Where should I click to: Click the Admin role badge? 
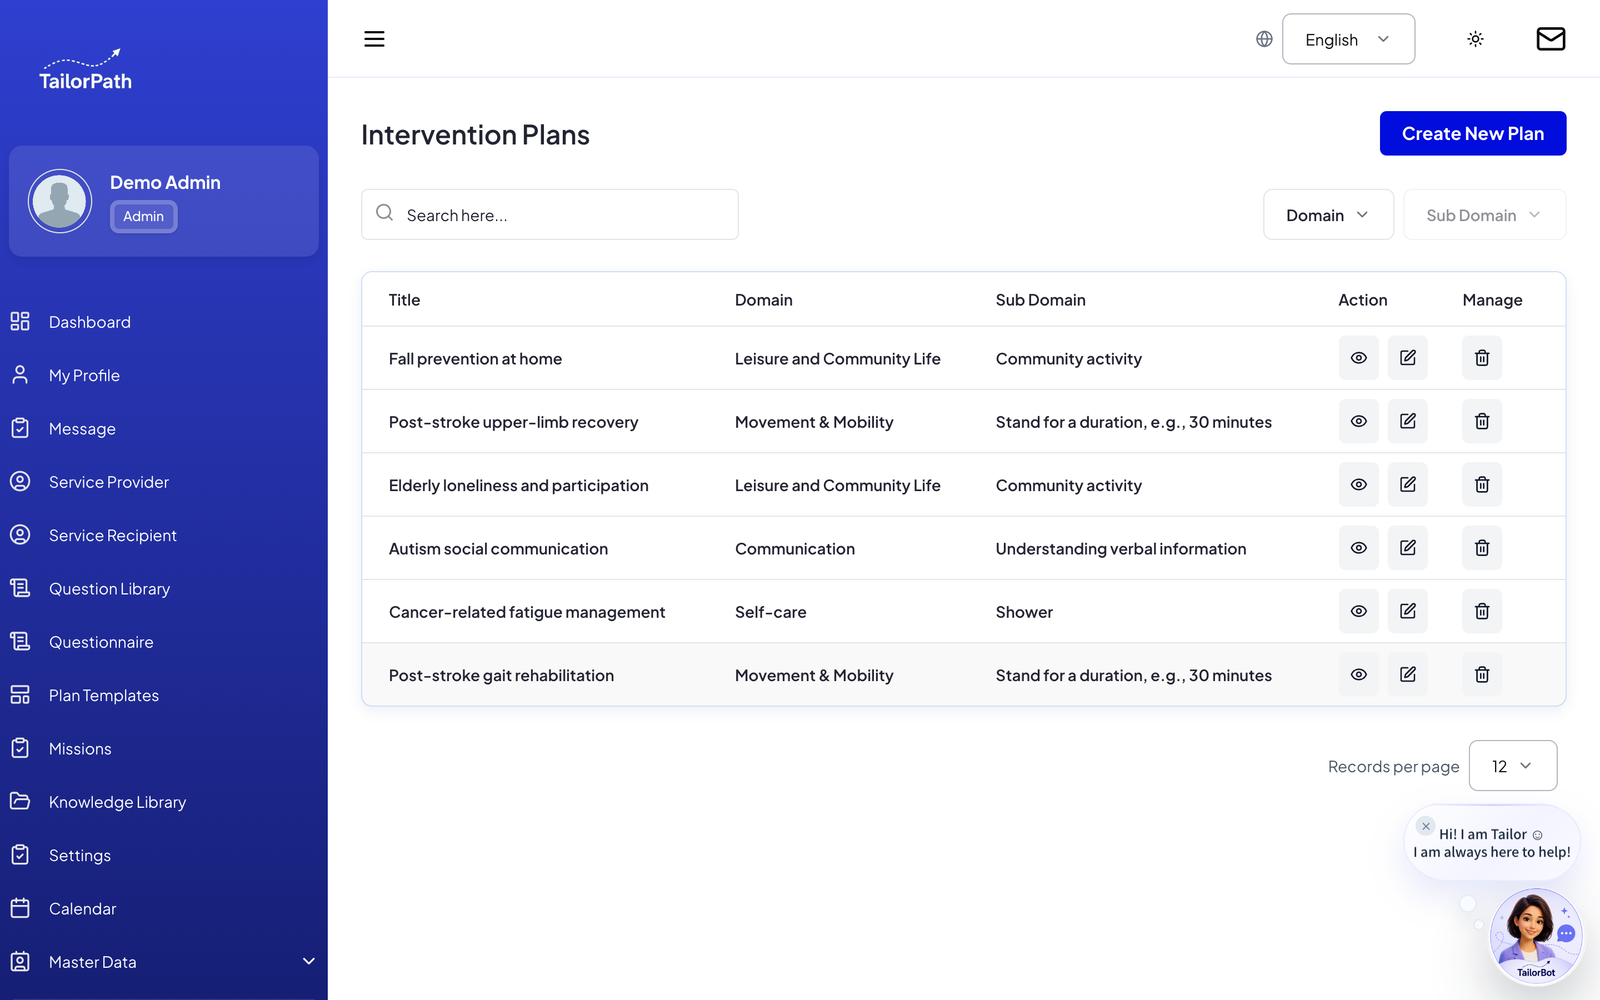[x=144, y=216]
